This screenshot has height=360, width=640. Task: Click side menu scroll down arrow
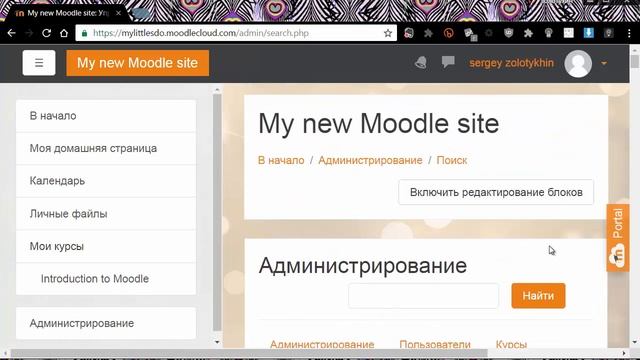tap(217, 342)
